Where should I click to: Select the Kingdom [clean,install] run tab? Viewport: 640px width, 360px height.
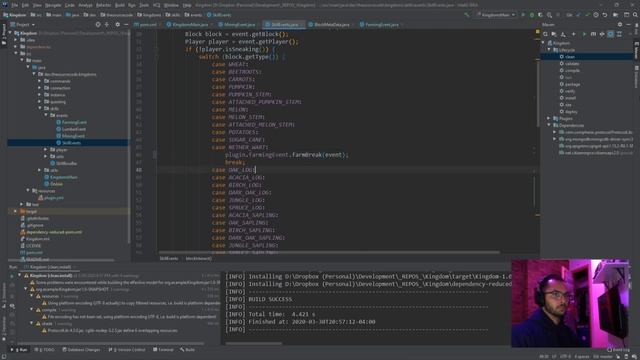(50, 267)
